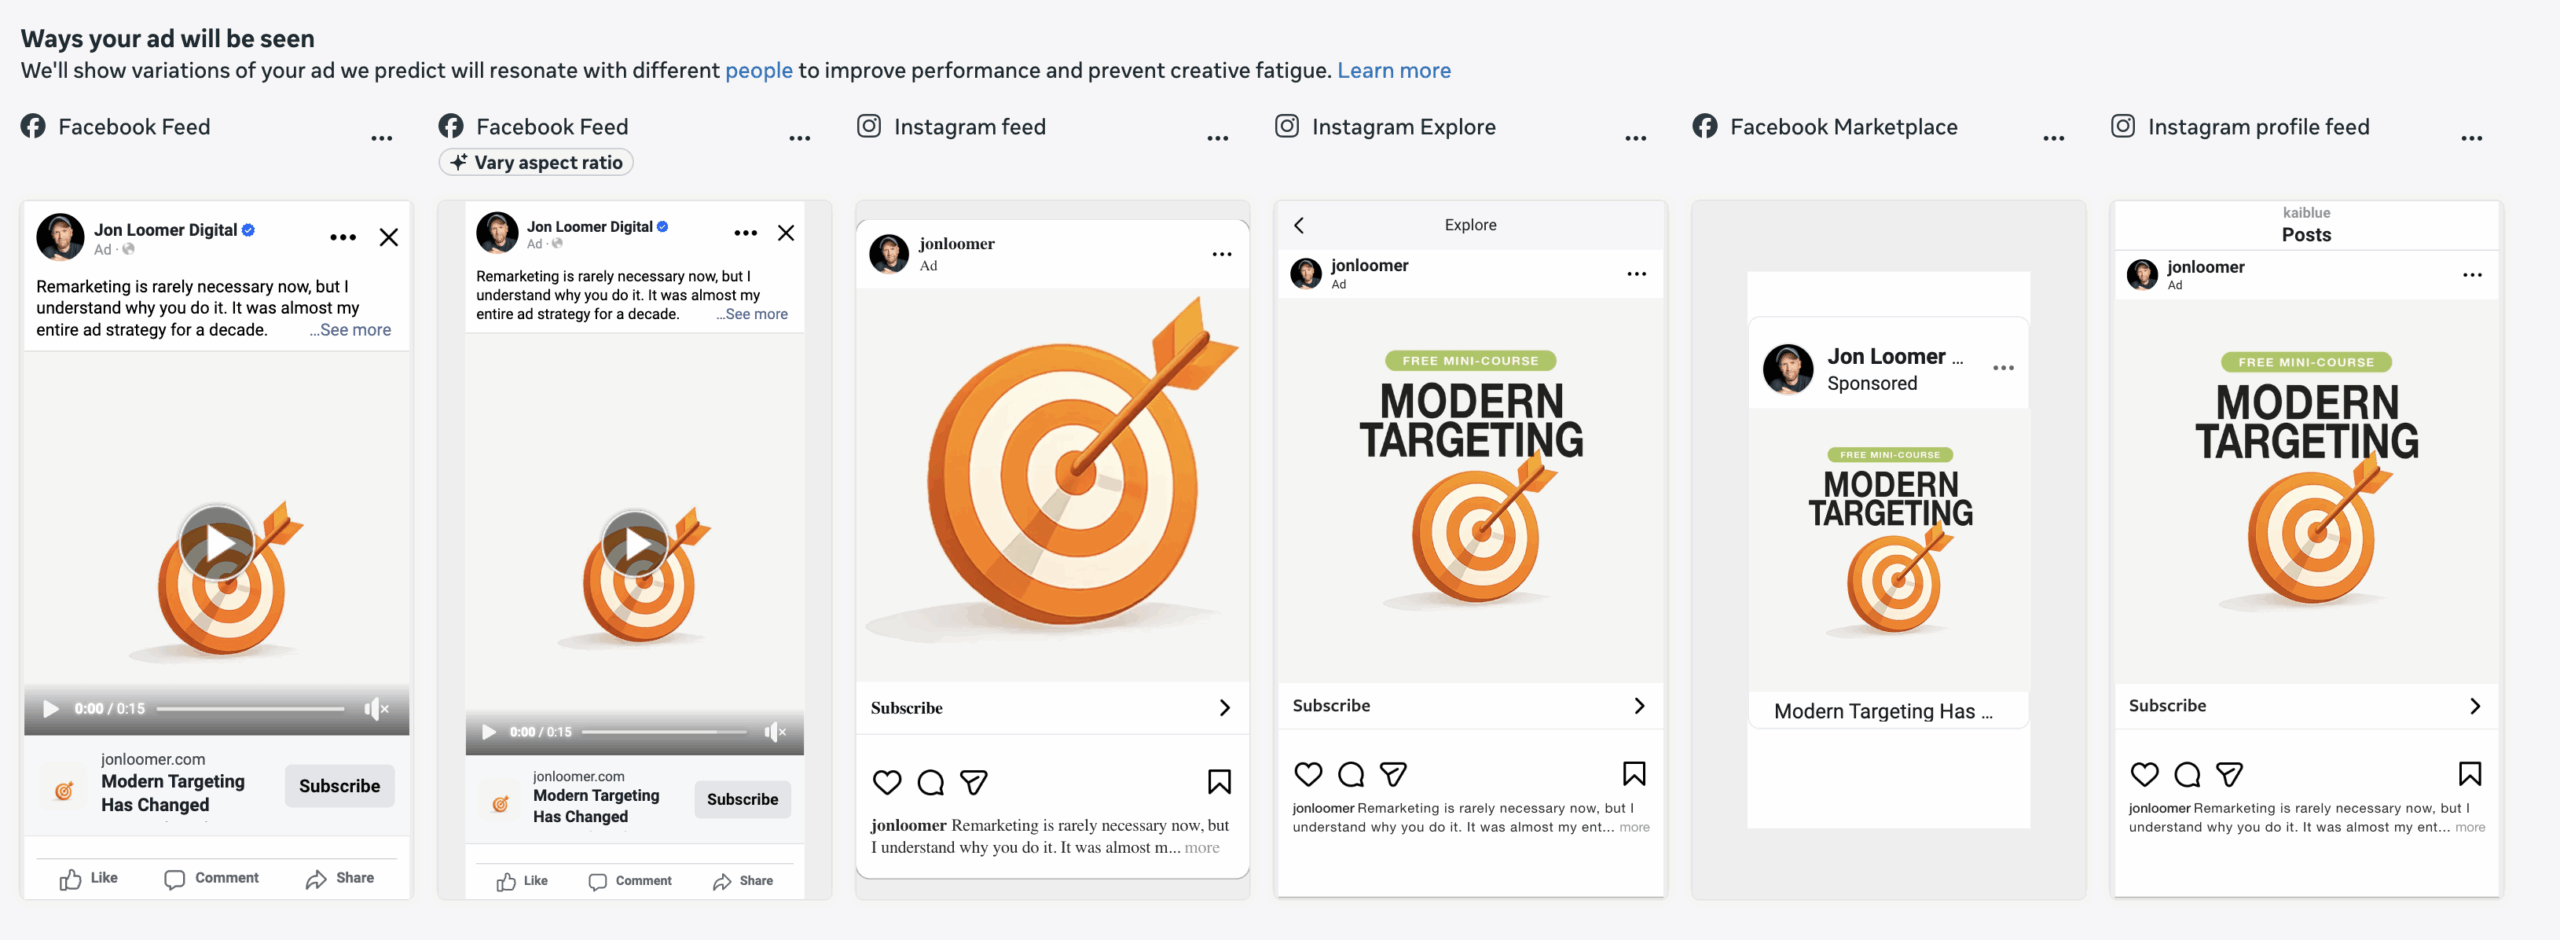2560x940 pixels.
Task: Go back with Explore's left chevron
Action: pos(1299,225)
